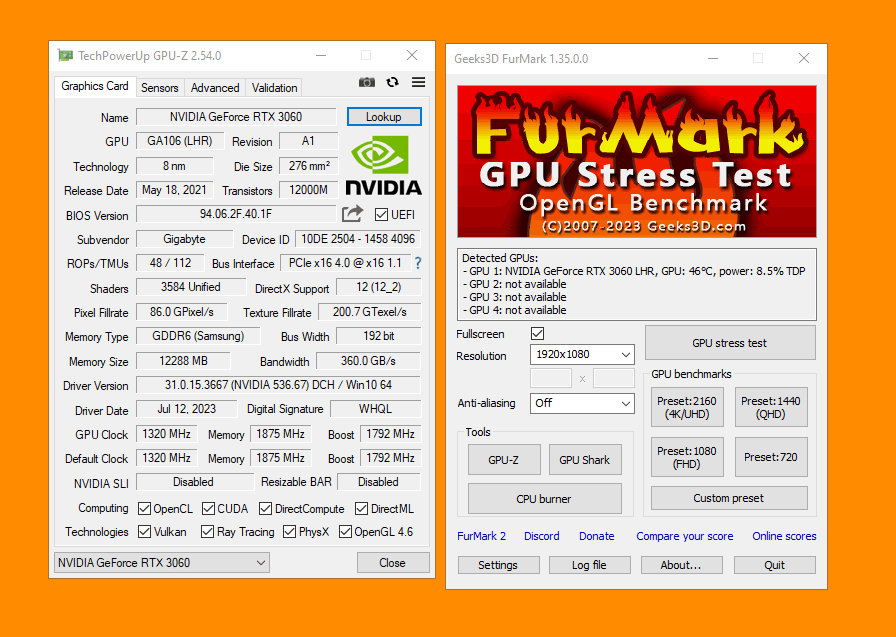Toggle the DirectML checkbox

pos(361,508)
